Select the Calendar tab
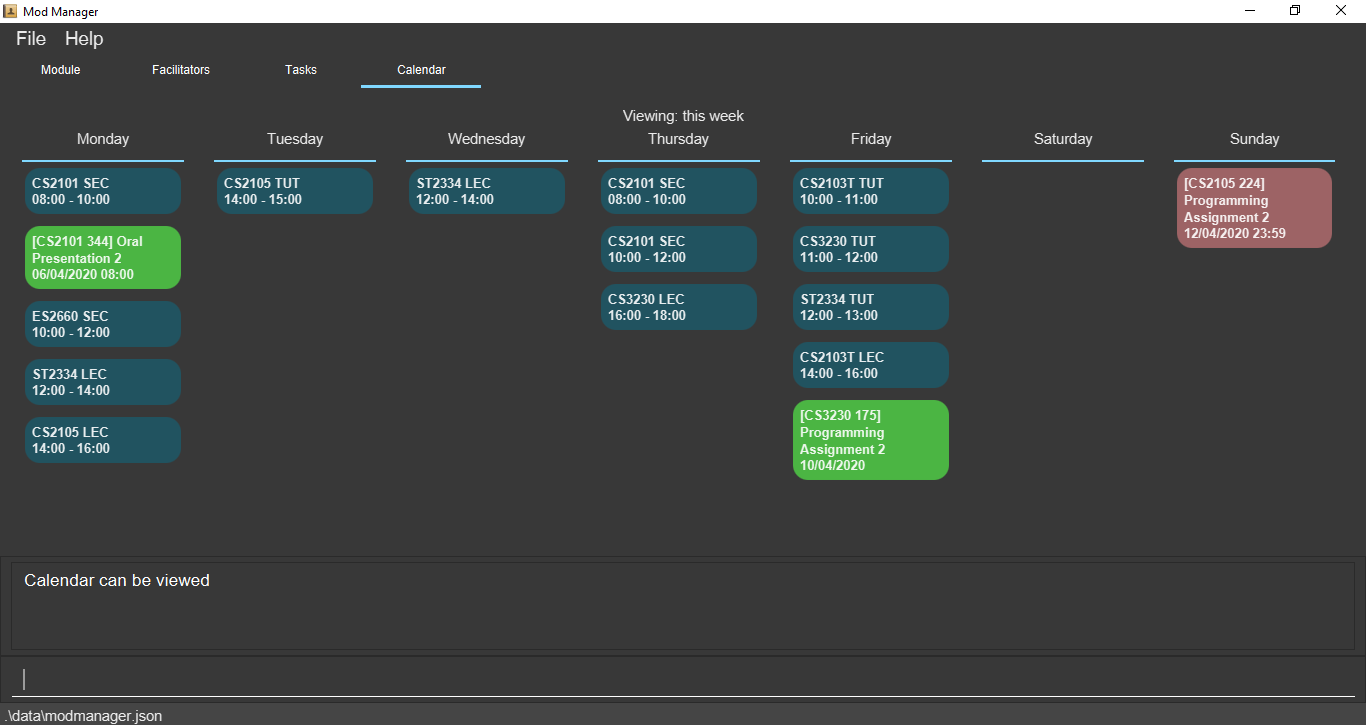Image resolution: width=1366 pixels, height=725 pixels. 421,70
